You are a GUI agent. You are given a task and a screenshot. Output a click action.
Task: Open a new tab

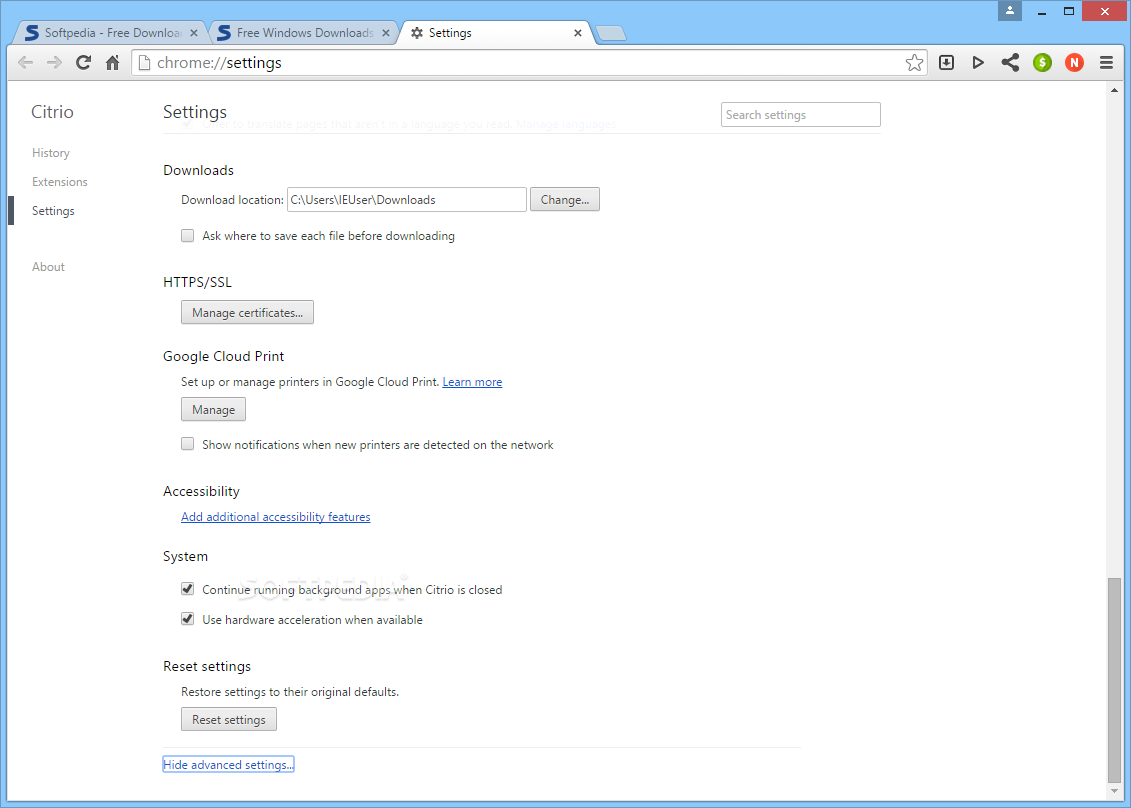tap(612, 33)
